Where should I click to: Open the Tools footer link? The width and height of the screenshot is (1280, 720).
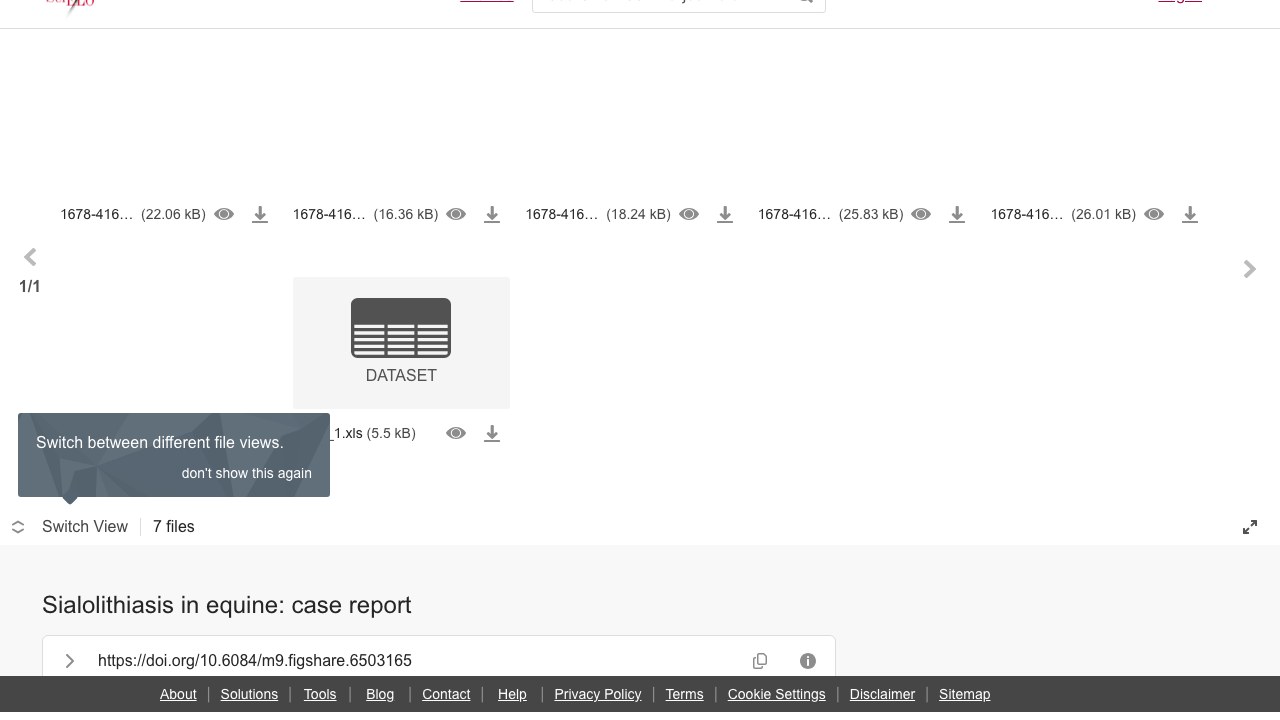(x=320, y=694)
